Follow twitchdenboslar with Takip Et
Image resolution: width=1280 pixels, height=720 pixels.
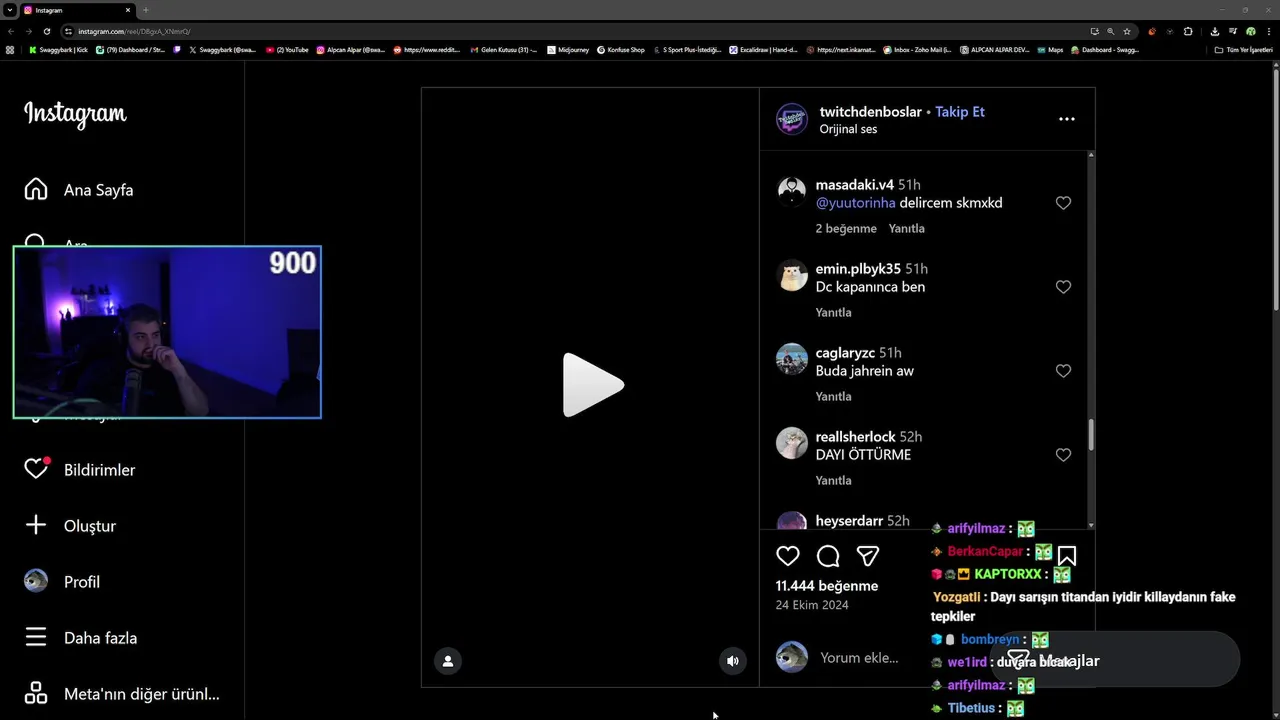(960, 112)
